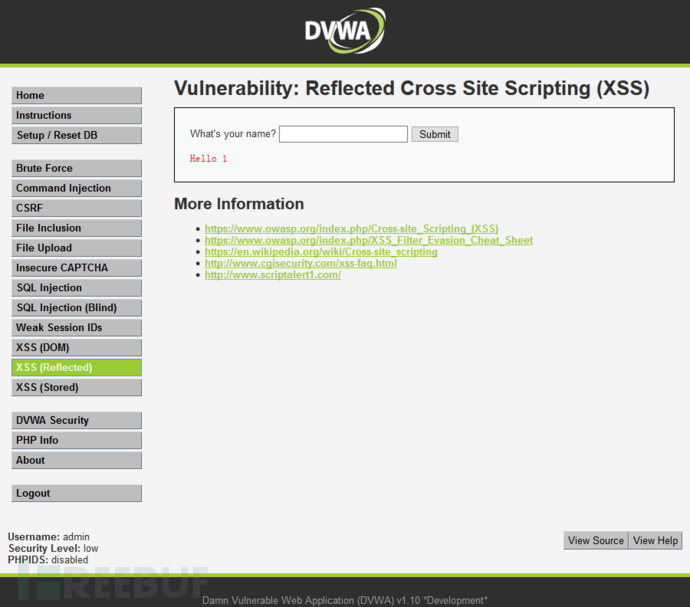690x607 pixels.
Task: Navigate to the CSRF page
Action: [77, 208]
